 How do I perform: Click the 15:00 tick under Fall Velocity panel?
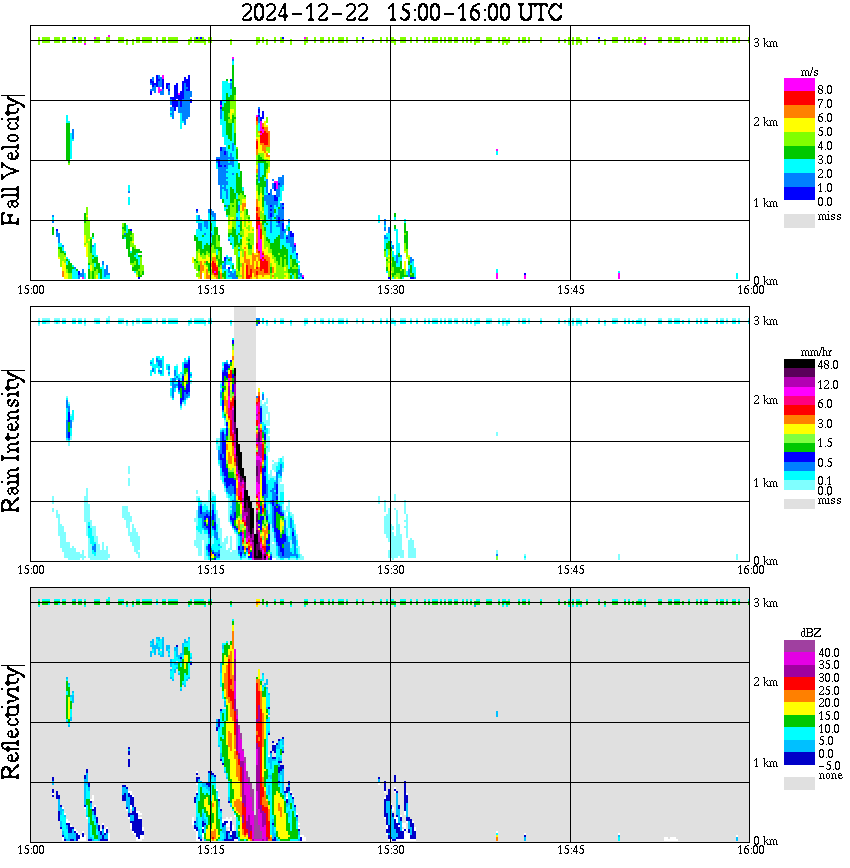pos(30,290)
